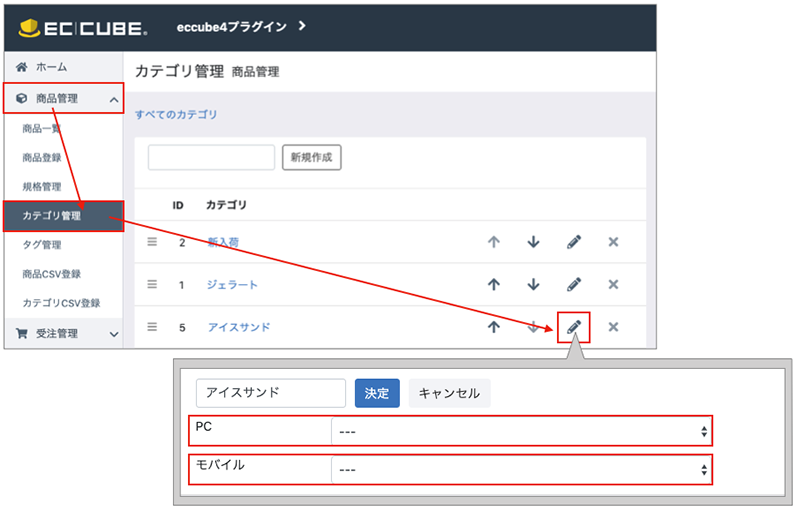Click the 商品管理 cube icon
The width and height of the screenshot is (798, 511).
click(21, 98)
